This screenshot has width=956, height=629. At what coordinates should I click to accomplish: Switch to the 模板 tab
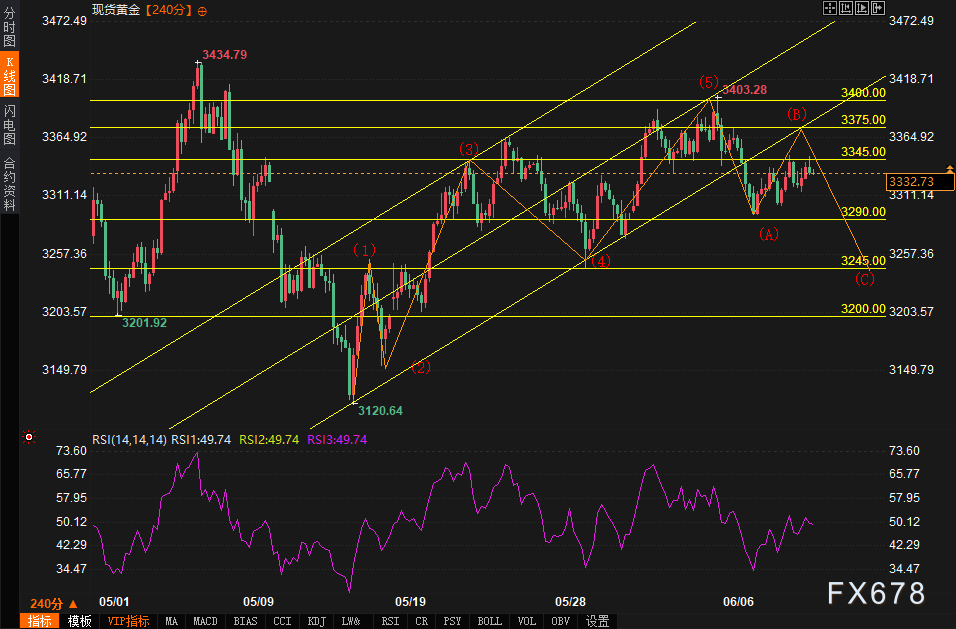tap(79, 621)
